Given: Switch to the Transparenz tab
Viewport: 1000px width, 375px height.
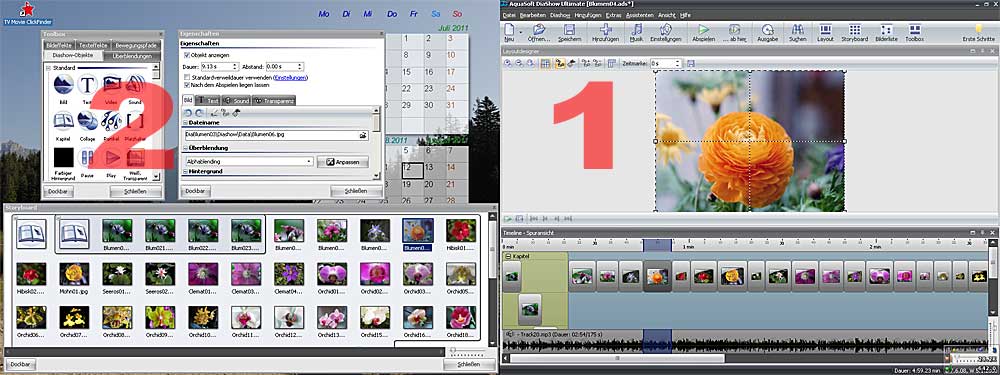Looking at the screenshot, I should 274,101.
